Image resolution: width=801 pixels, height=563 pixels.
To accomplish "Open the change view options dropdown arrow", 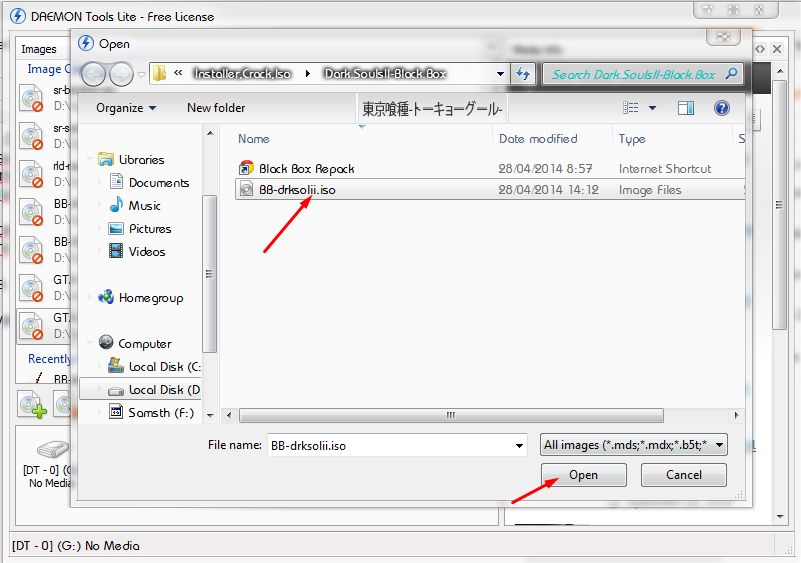I will 652,108.
